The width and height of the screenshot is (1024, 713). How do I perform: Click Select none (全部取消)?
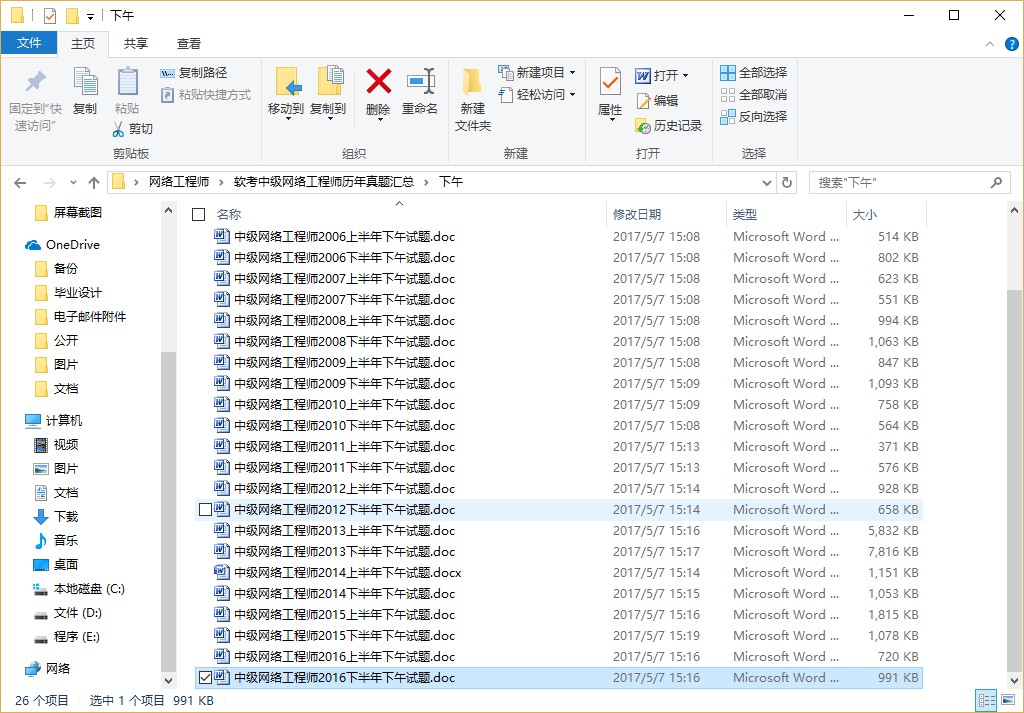[x=754, y=95]
